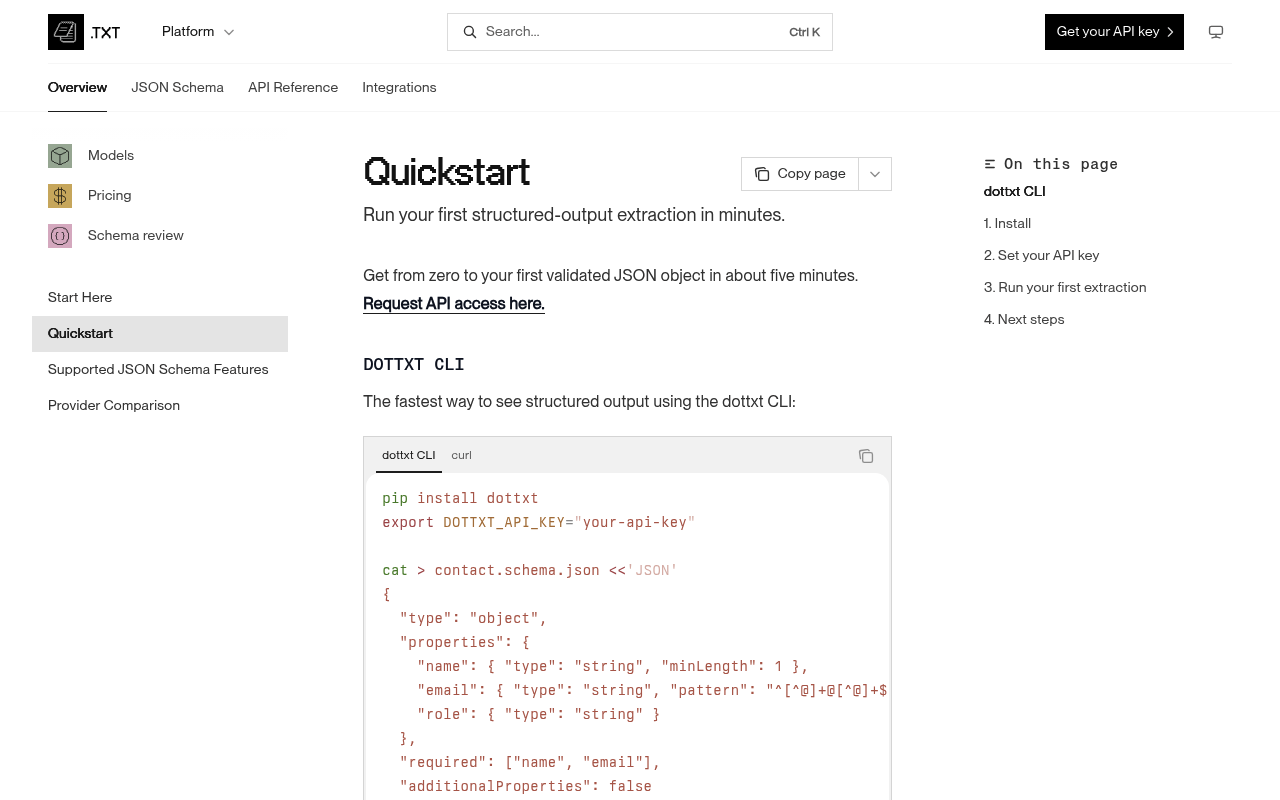Jump to 3. Run your first extraction
1280x800 pixels.
coord(1065,288)
